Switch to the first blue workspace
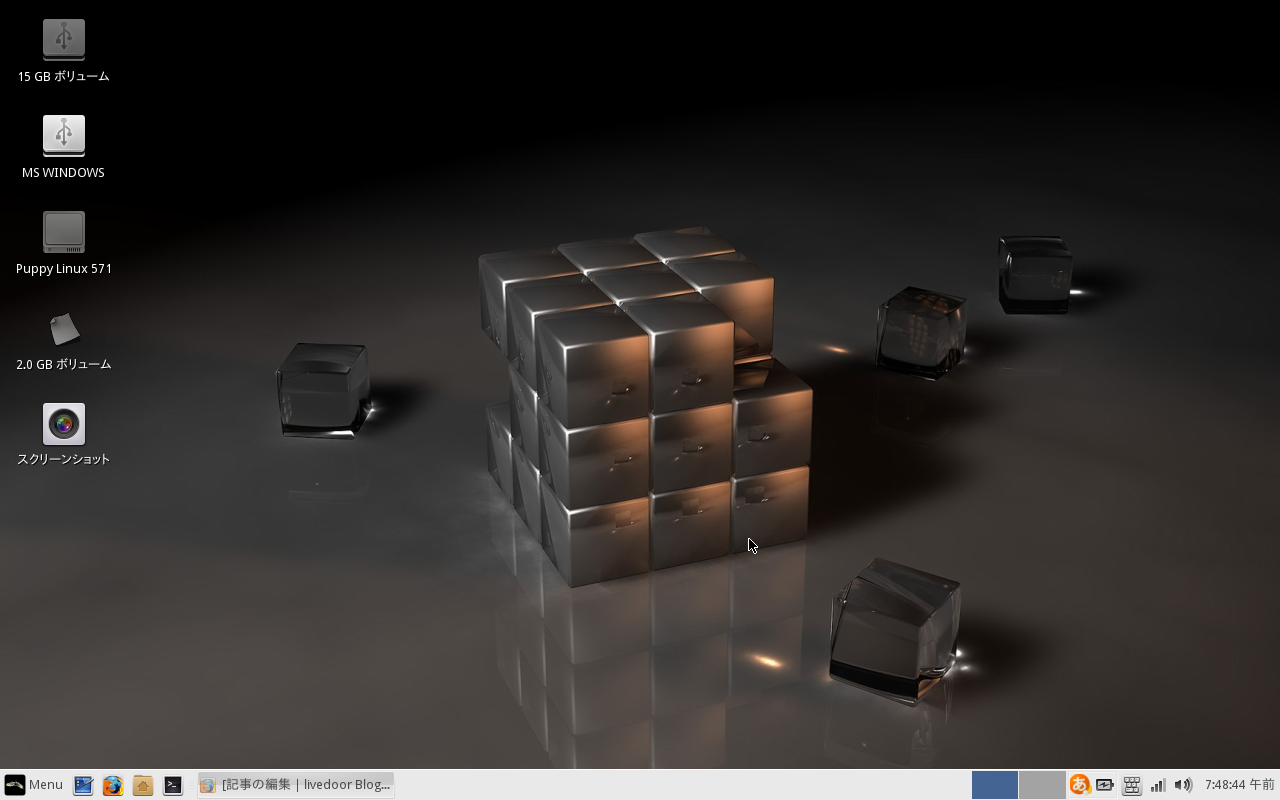The image size is (1280, 800). 995,785
